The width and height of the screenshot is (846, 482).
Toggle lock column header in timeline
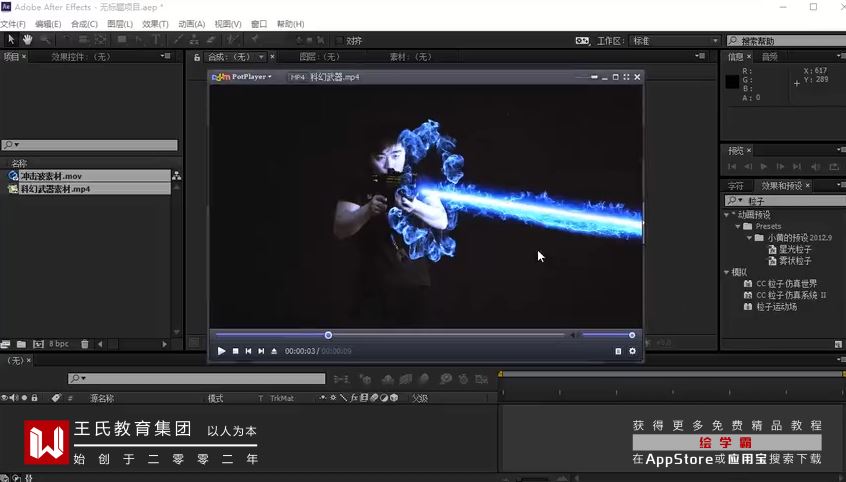coord(35,398)
